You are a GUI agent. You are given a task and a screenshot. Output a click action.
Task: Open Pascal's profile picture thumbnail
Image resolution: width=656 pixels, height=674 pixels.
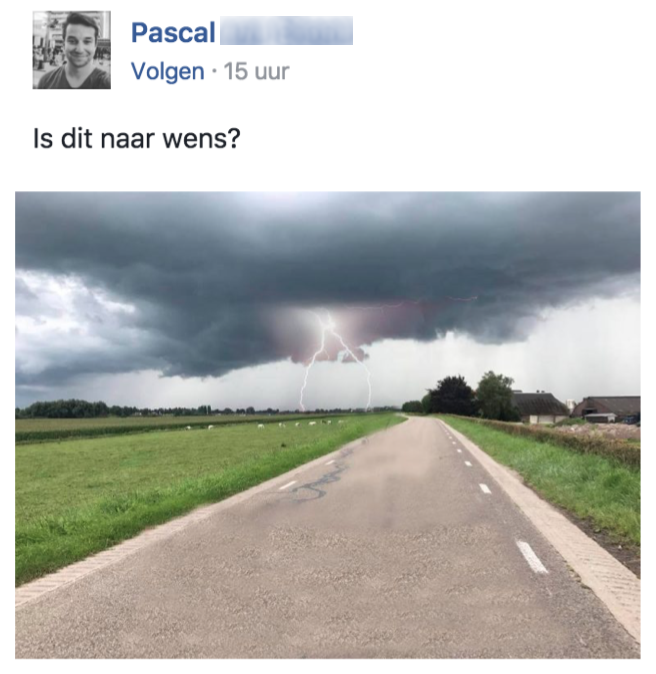click(71, 50)
